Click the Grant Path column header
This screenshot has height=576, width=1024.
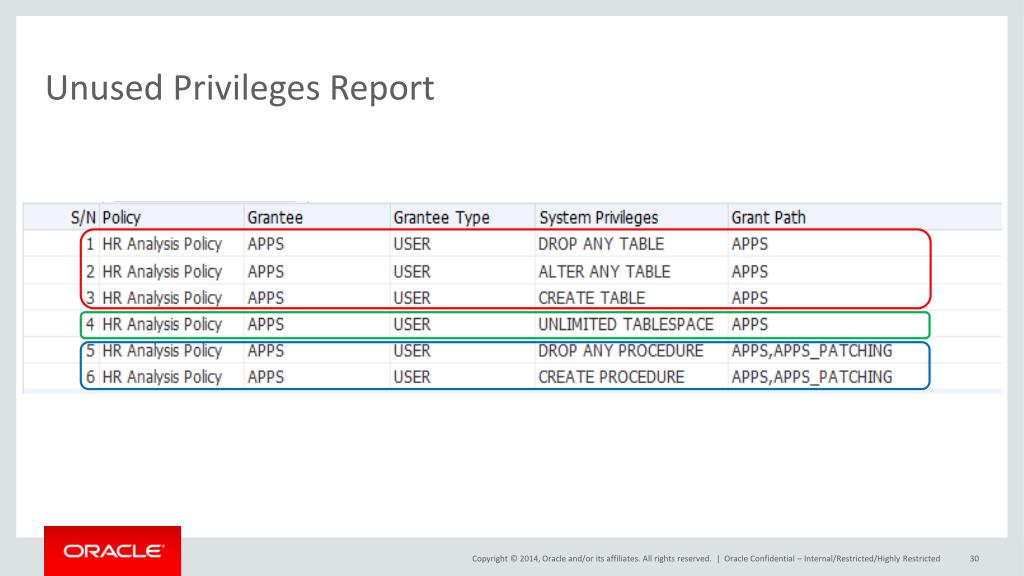click(x=769, y=217)
